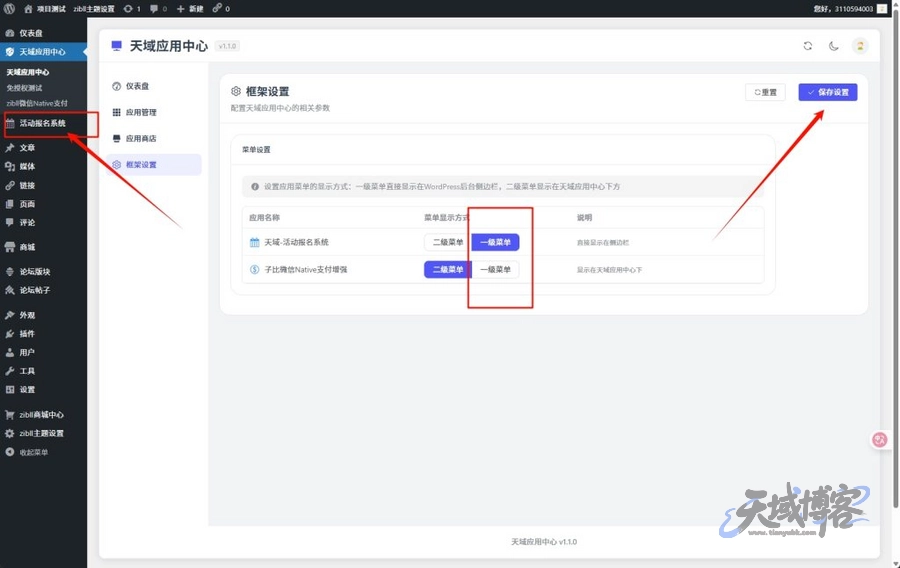Open 天域应用中心 submenu entry
The height and width of the screenshot is (568, 900).
(28, 72)
